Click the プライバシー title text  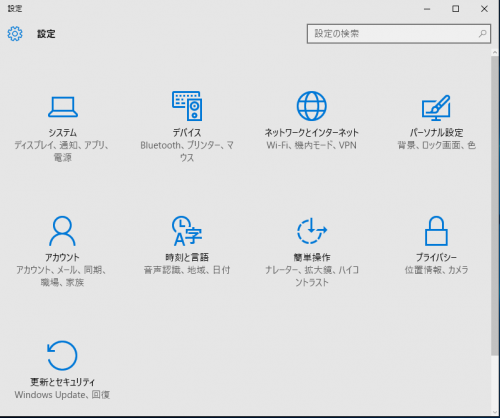(x=436, y=257)
